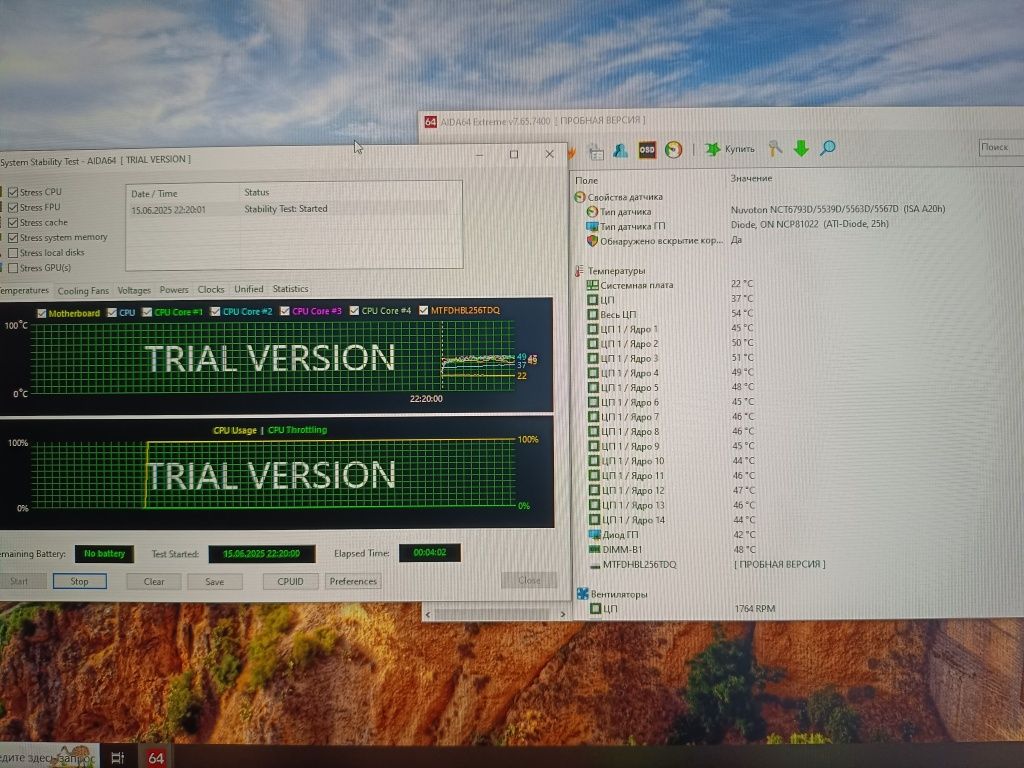The width and height of the screenshot is (1024, 768).
Task: Click the magnifier search icon in AIDA64 toolbar
Action: tap(827, 148)
